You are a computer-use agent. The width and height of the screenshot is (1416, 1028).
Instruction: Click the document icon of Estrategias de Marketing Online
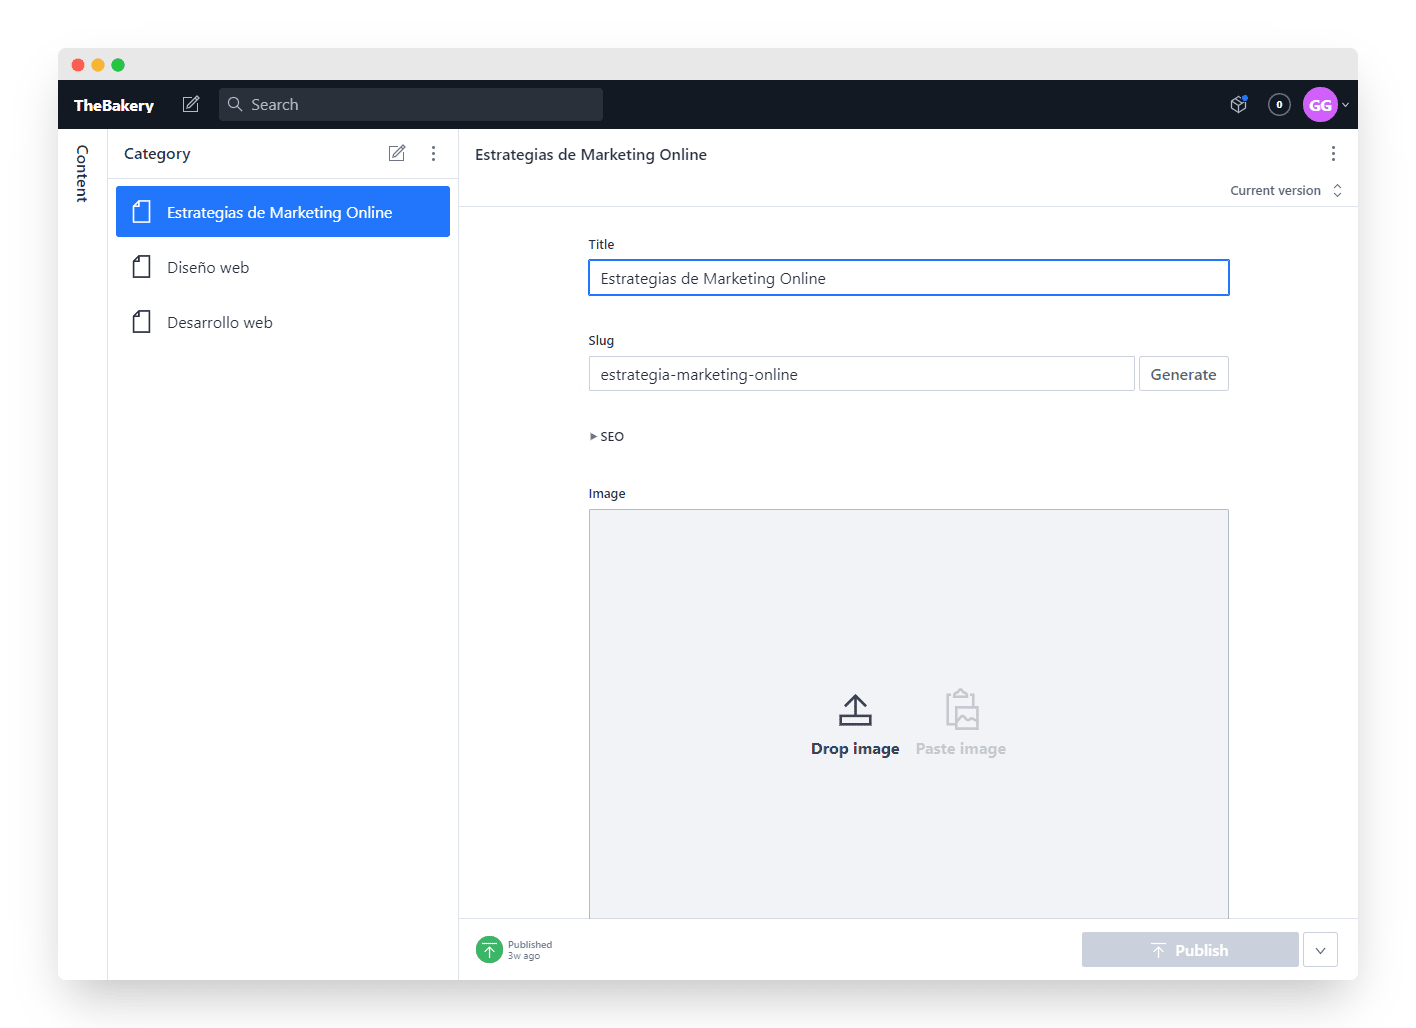click(x=142, y=212)
